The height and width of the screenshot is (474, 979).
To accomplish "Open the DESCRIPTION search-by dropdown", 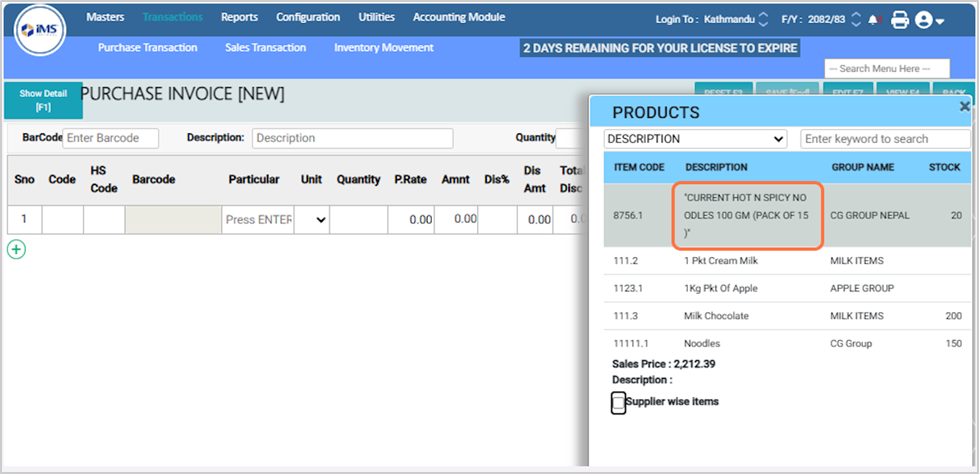I will coord(696,139).
